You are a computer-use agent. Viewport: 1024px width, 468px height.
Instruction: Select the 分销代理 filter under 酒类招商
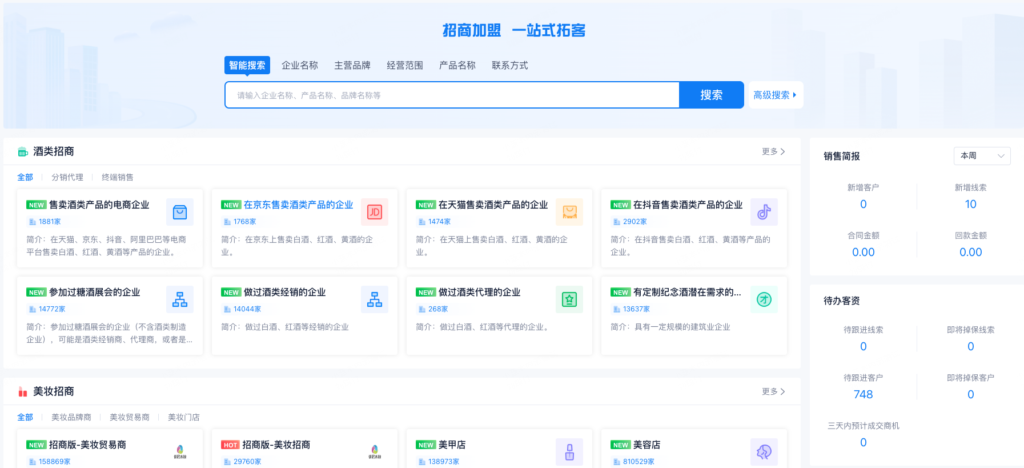[68, 177]
